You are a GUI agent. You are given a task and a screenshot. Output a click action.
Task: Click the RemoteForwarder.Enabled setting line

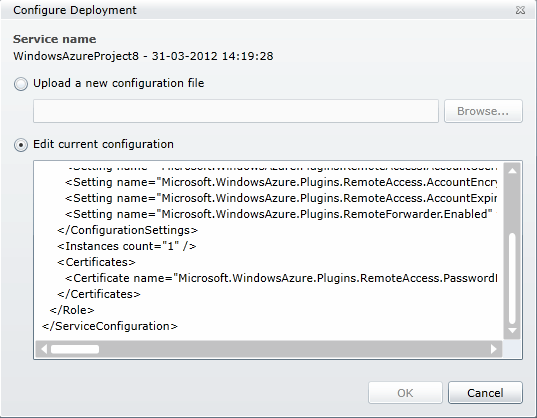point(281,214)
